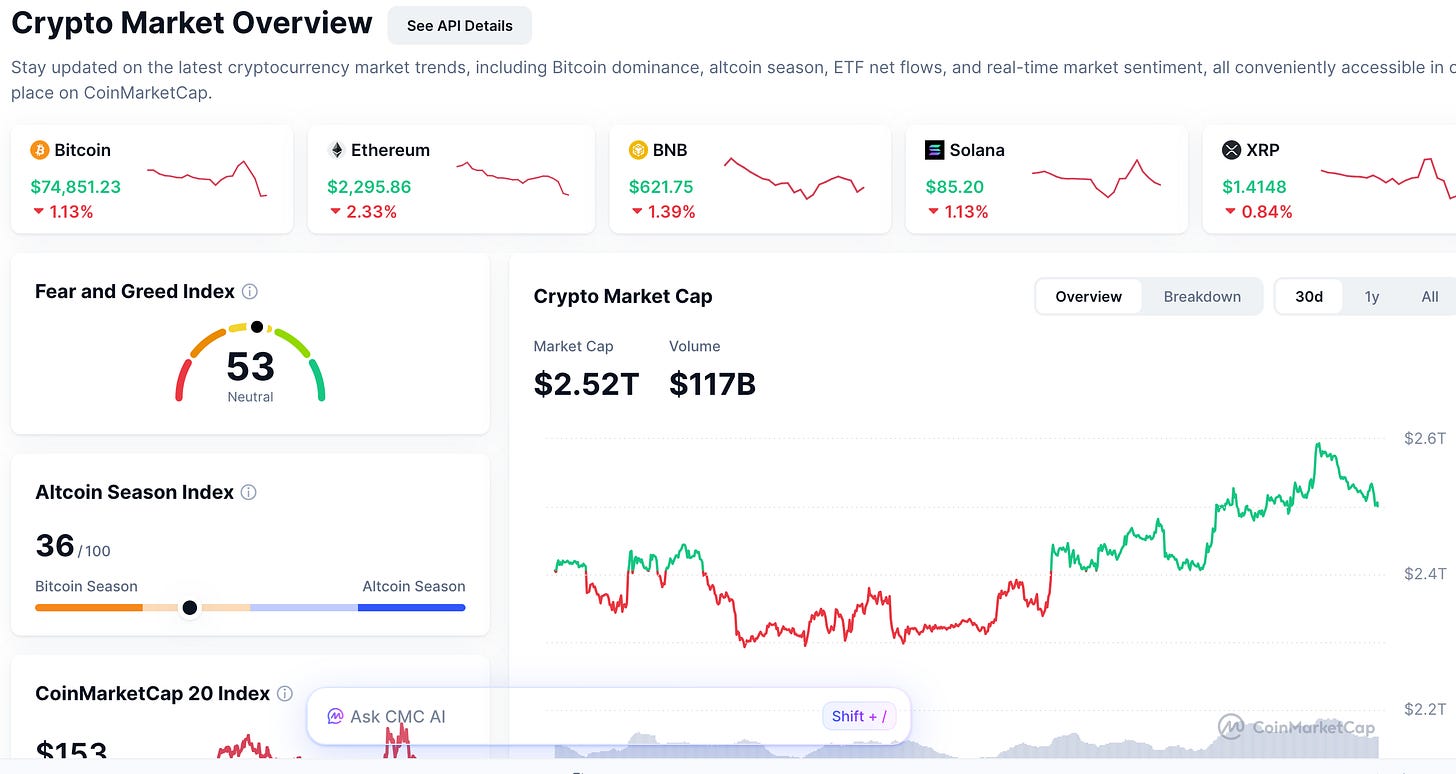Switch chart to Breakdown view
This screenshot has height=774, width=1456.
click(x=1202, y=296)
